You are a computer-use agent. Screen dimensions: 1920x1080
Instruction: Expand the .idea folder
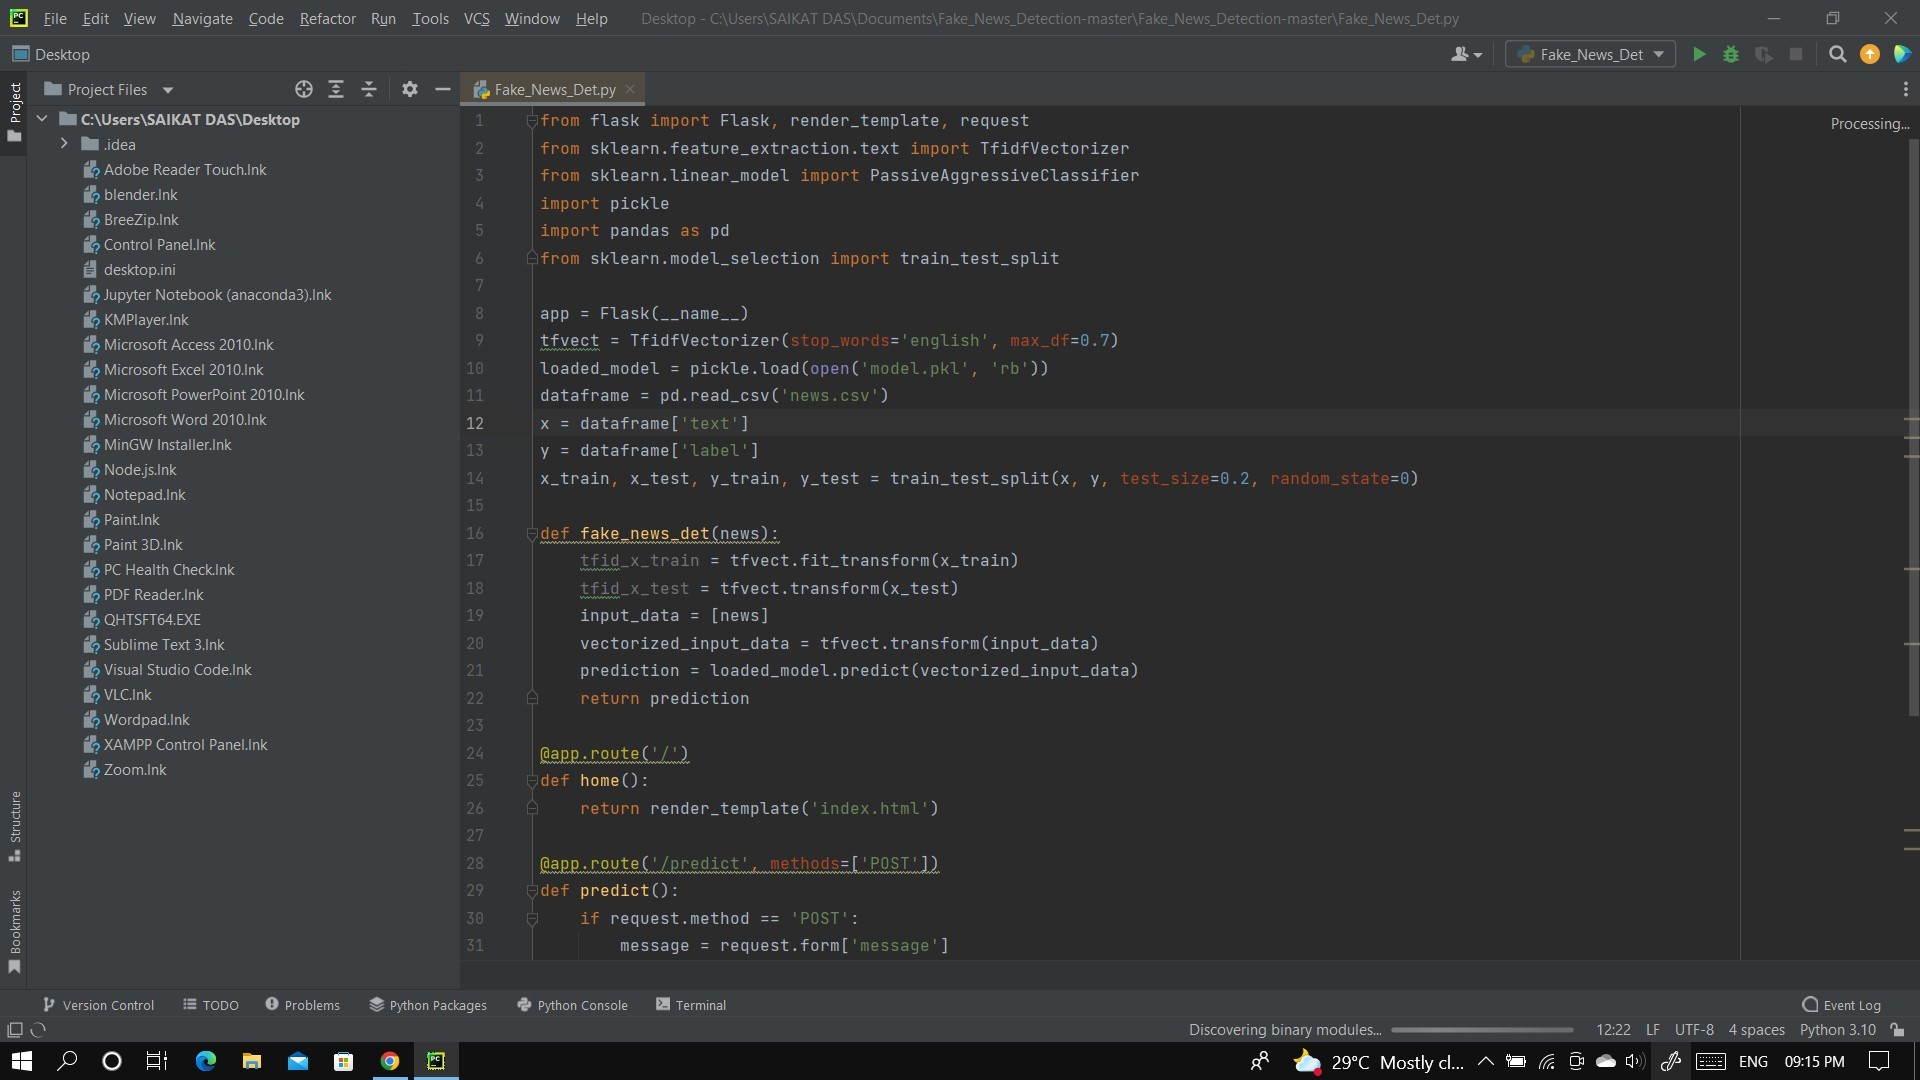(x=64, y=144)
